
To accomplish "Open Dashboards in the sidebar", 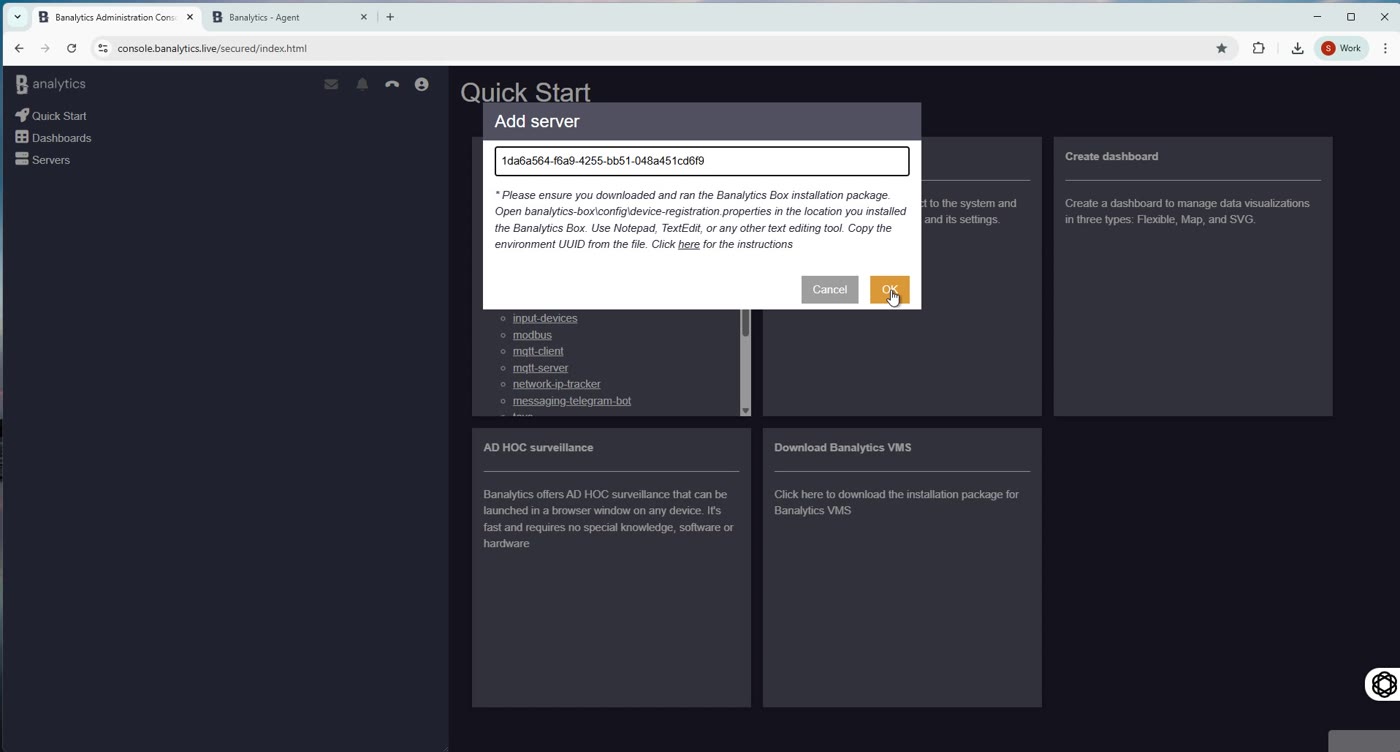I will coord(61,138).
